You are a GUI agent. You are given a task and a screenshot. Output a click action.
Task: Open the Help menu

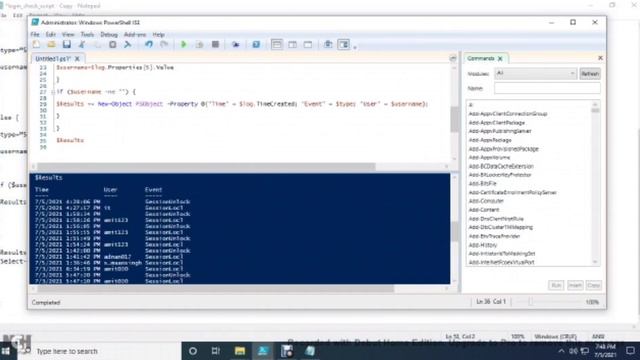point(158,35)
